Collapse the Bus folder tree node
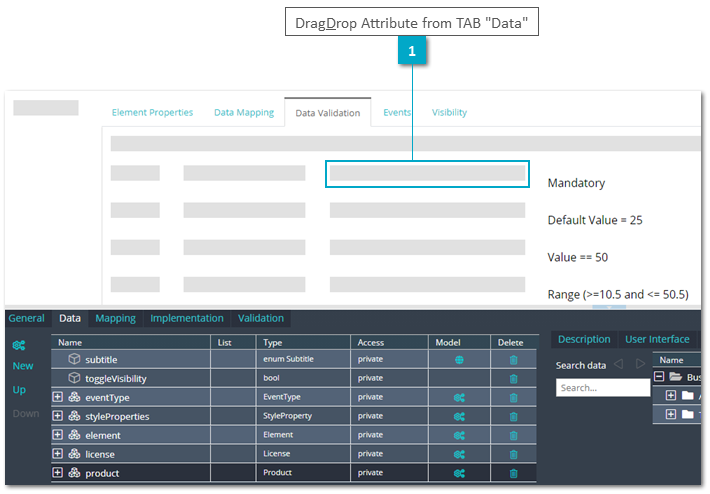The image size is (710, 494). pyautogui.click(x=659, y=376)
